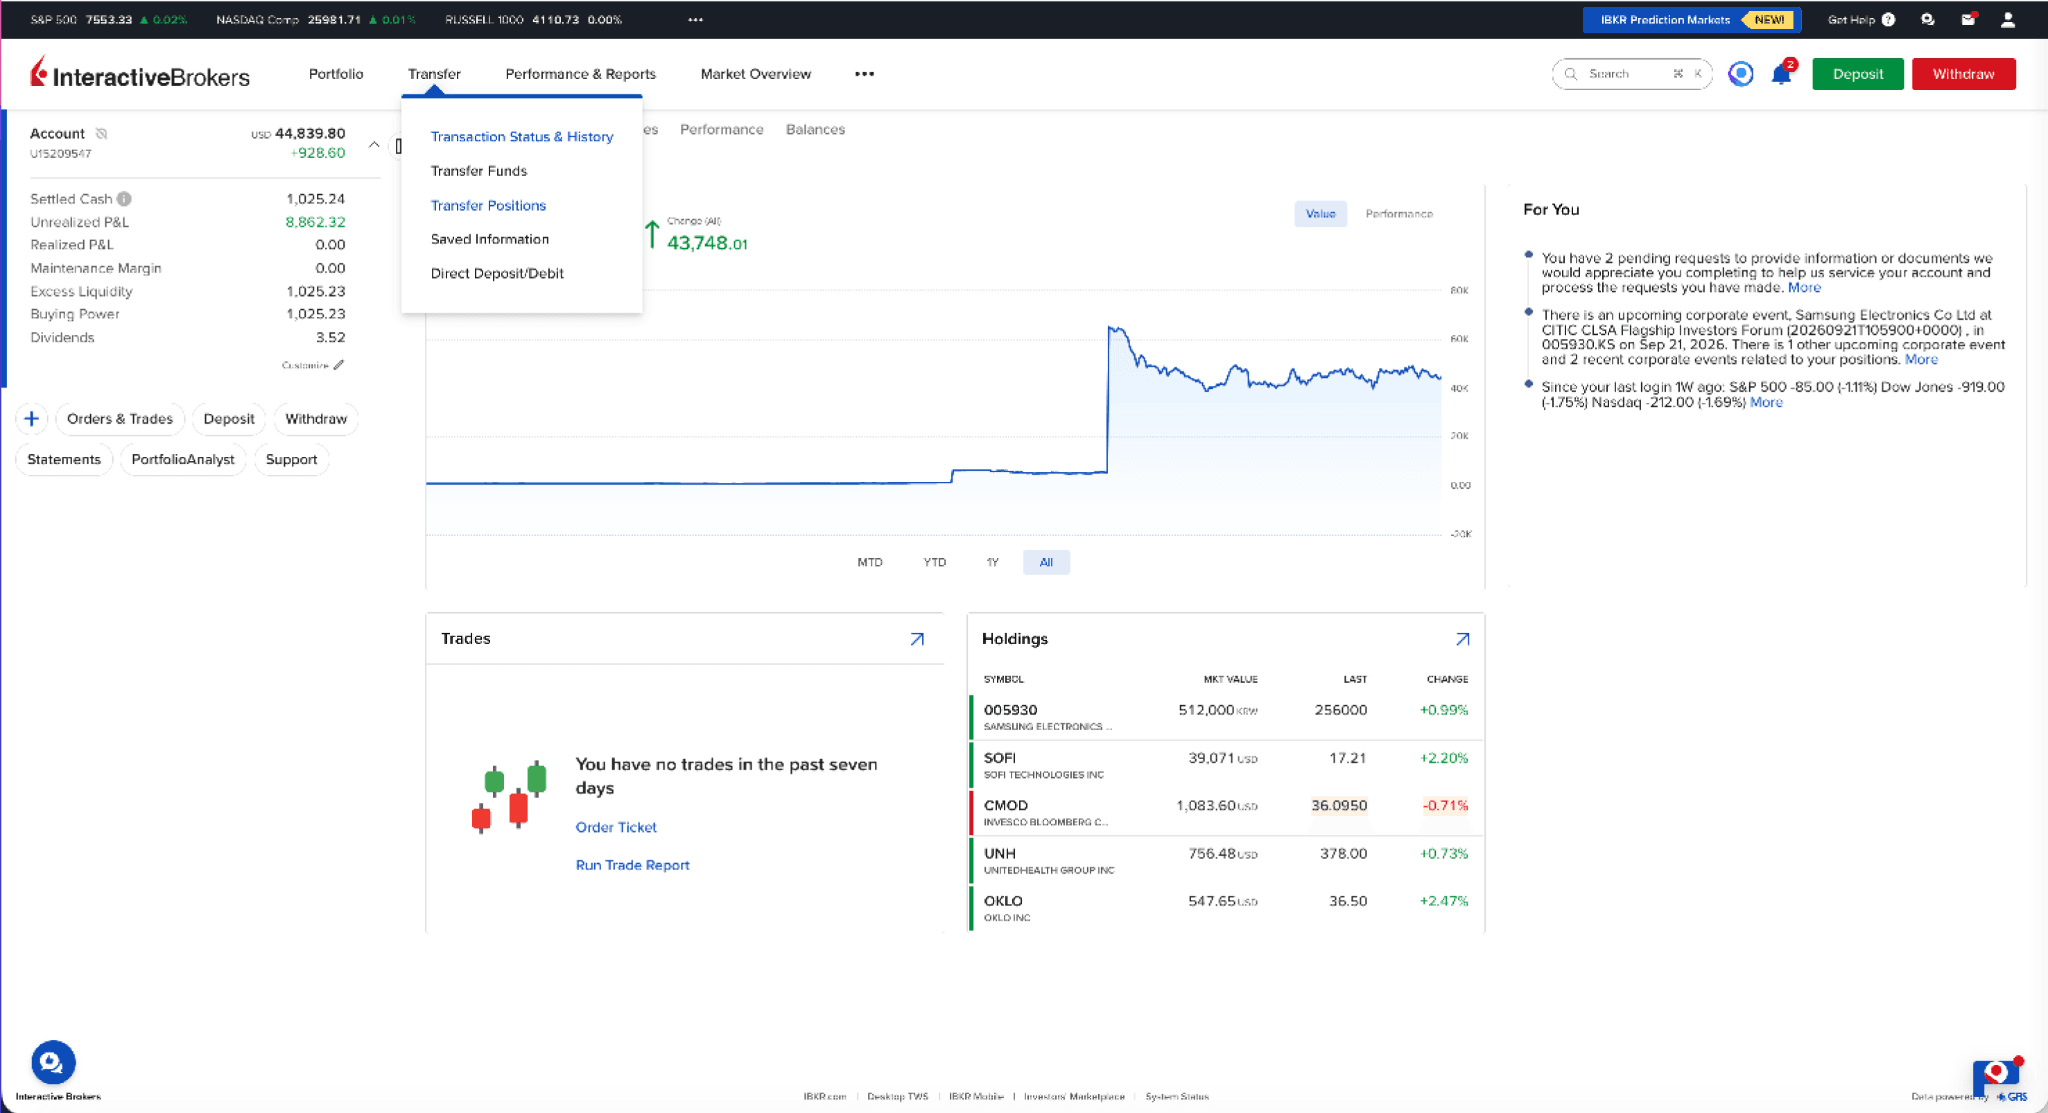The width and height of the screenshot is (2048, 1113).
Task: Open the more navigation options ellipsis
Action: tap(865, 74)
